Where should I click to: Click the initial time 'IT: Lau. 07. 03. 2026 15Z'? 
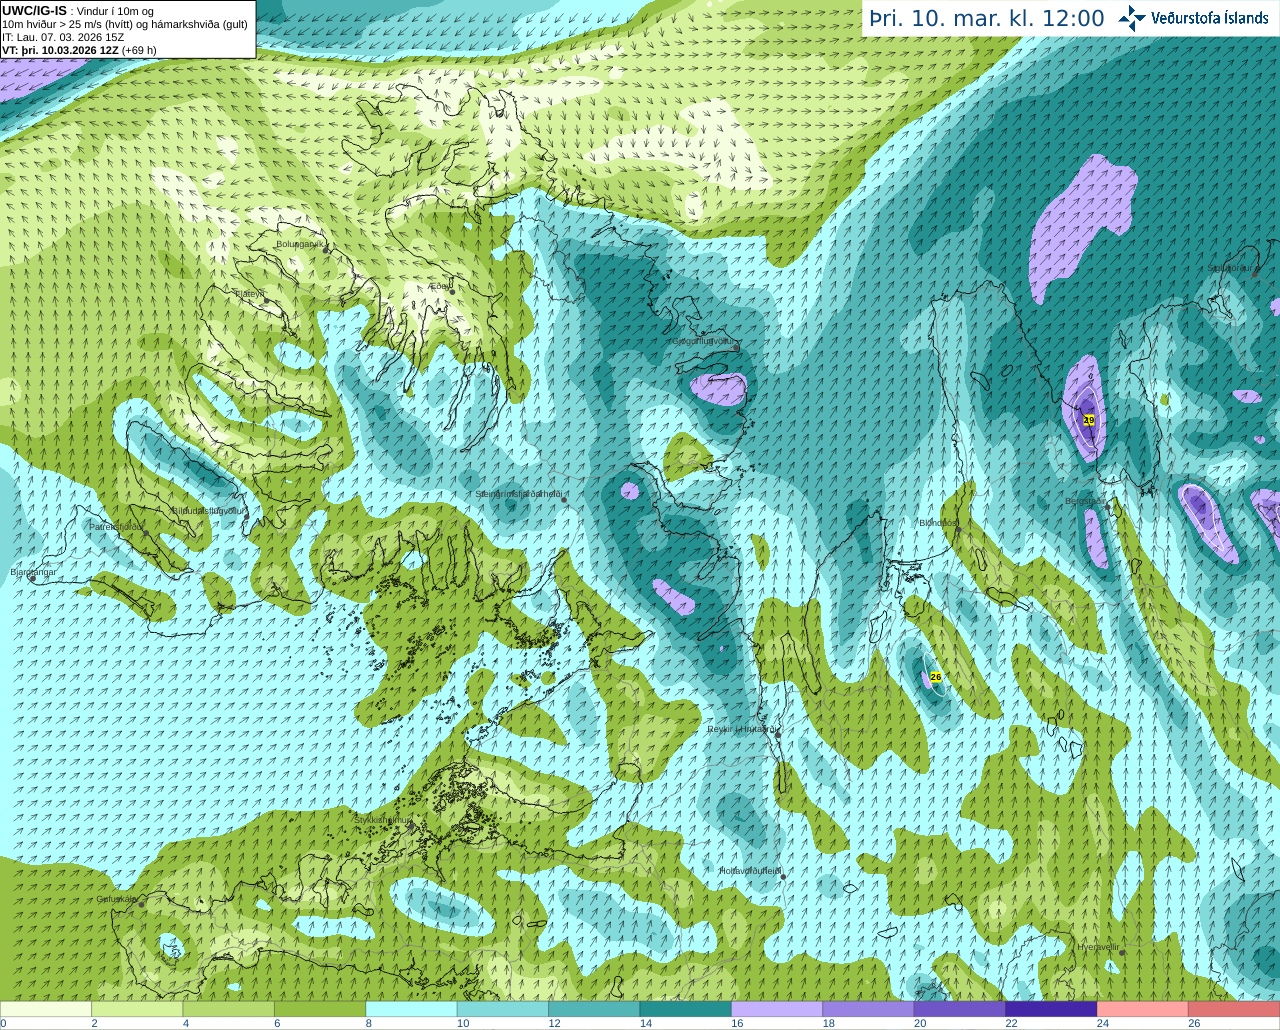[63, 37]
